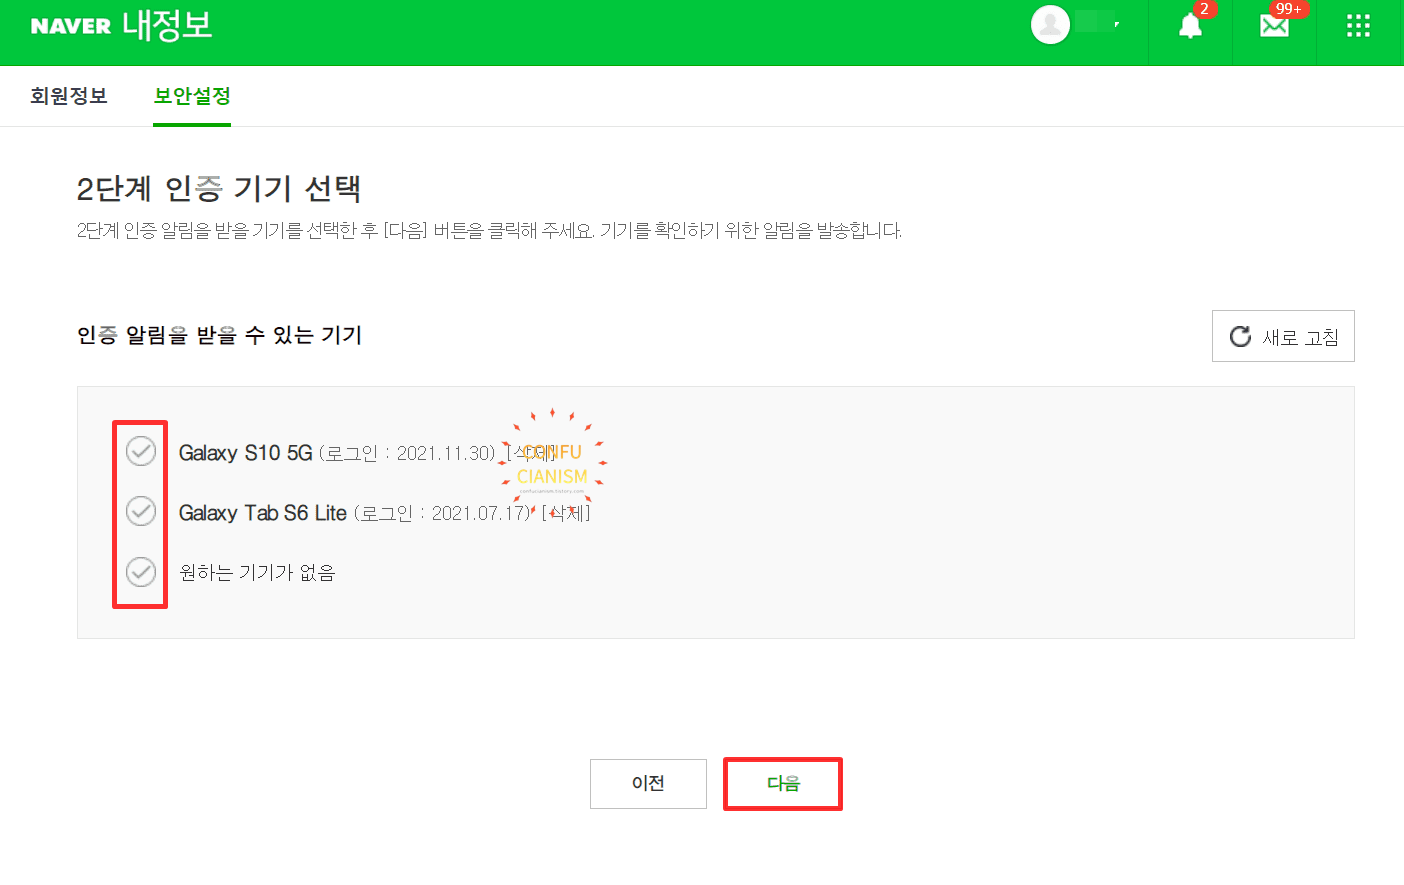Viewport: 1404px width, 885px height.
Task: Select the 원하는 기기가 없음 option
Action: 141,572
